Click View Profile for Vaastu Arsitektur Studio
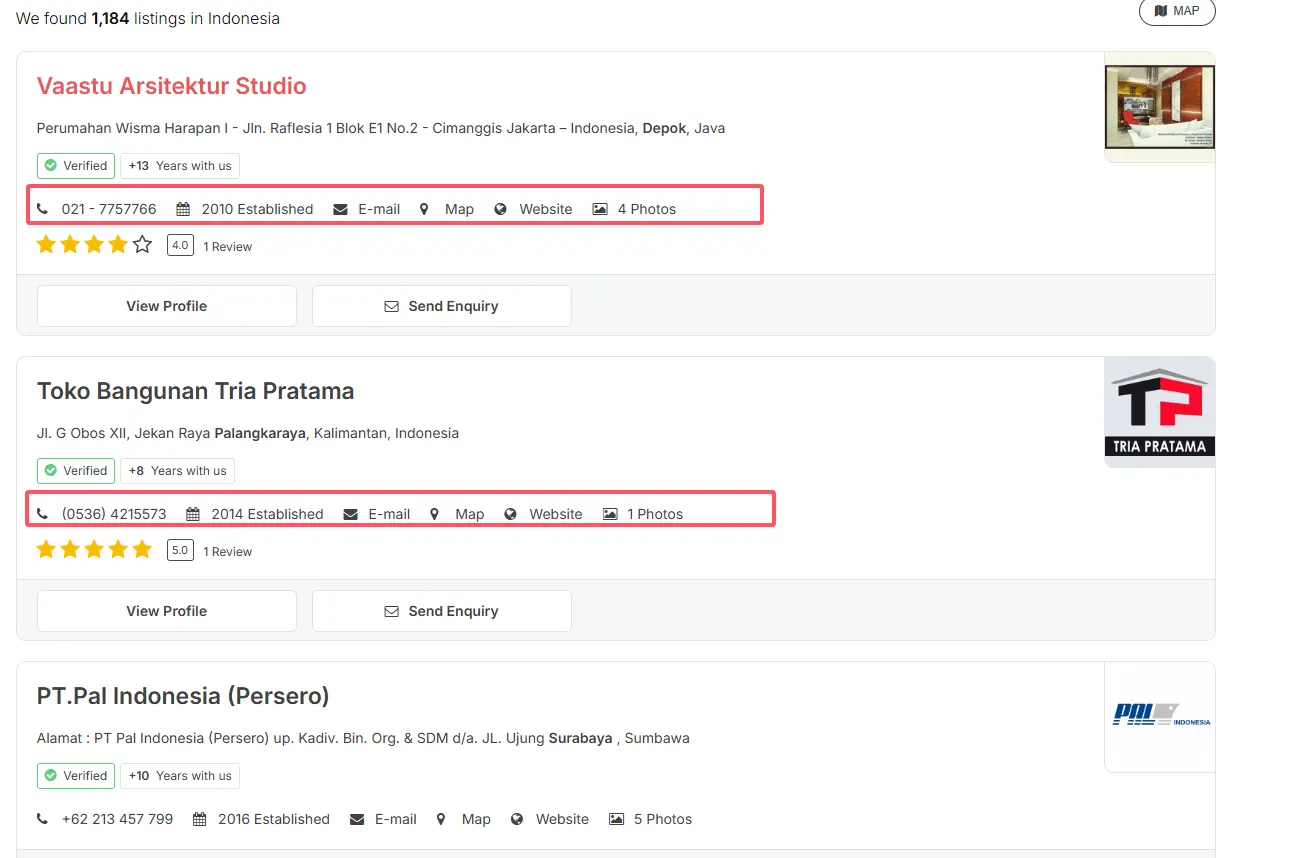Viewport: 1308px width, 858px height. pyautogui.click(x=166, y=306)
